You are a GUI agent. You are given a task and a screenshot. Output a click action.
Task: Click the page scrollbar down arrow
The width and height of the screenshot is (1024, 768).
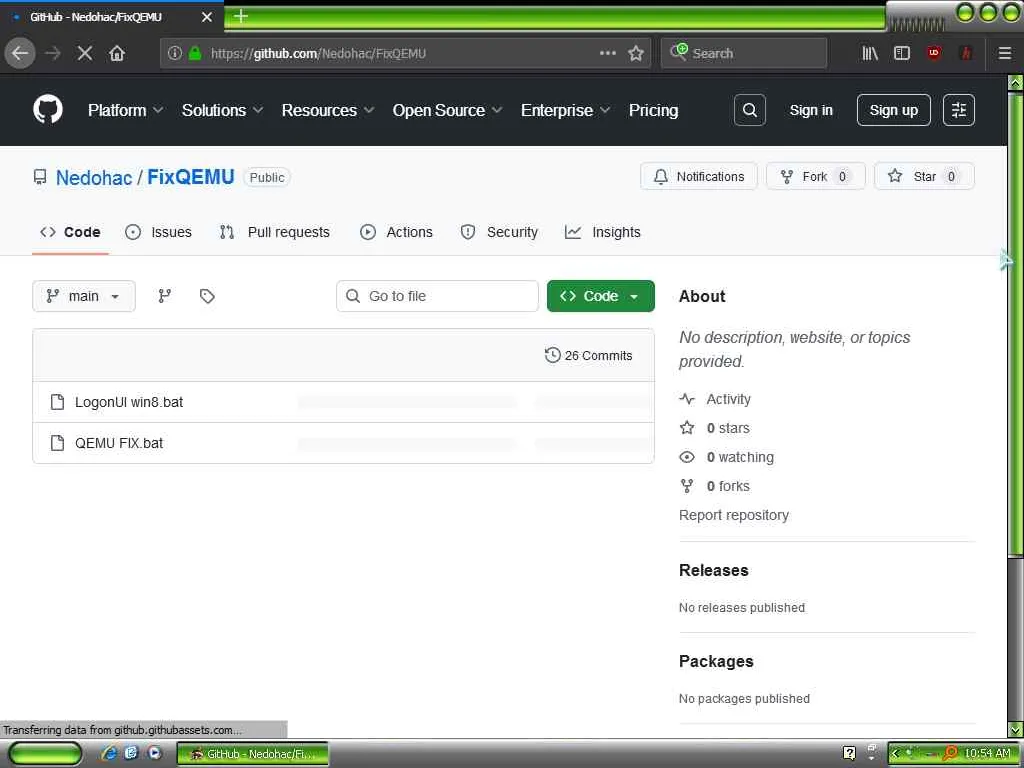click(x=1016, y=729)
